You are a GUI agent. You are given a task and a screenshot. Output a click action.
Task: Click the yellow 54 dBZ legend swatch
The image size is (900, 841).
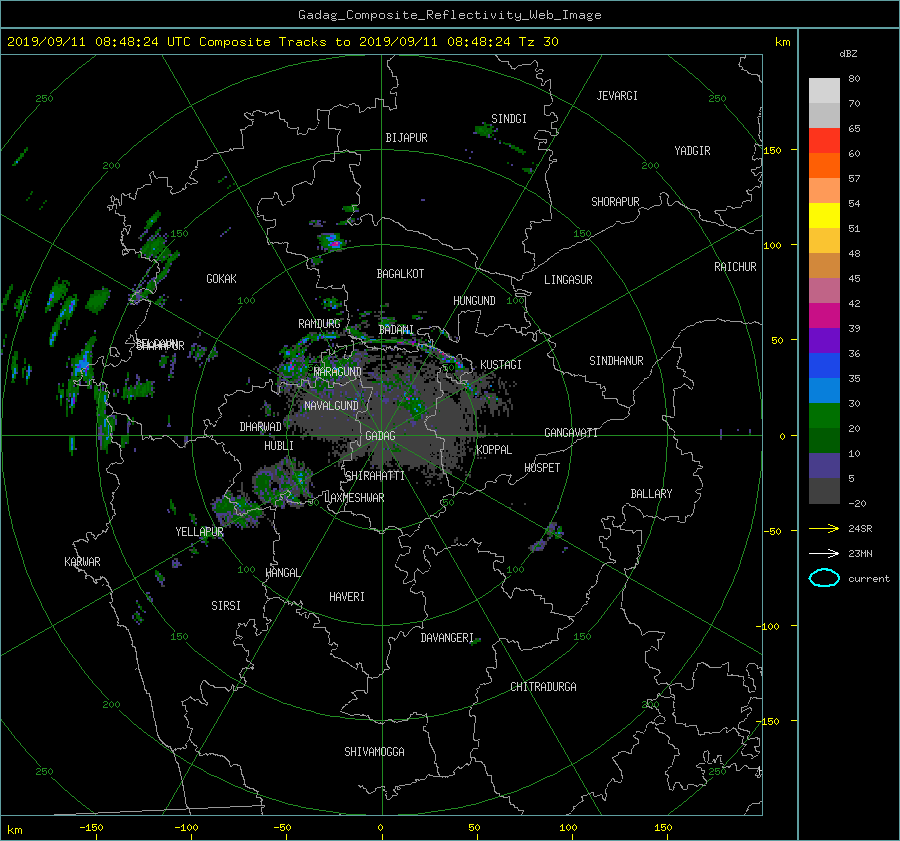coord(824,216)
